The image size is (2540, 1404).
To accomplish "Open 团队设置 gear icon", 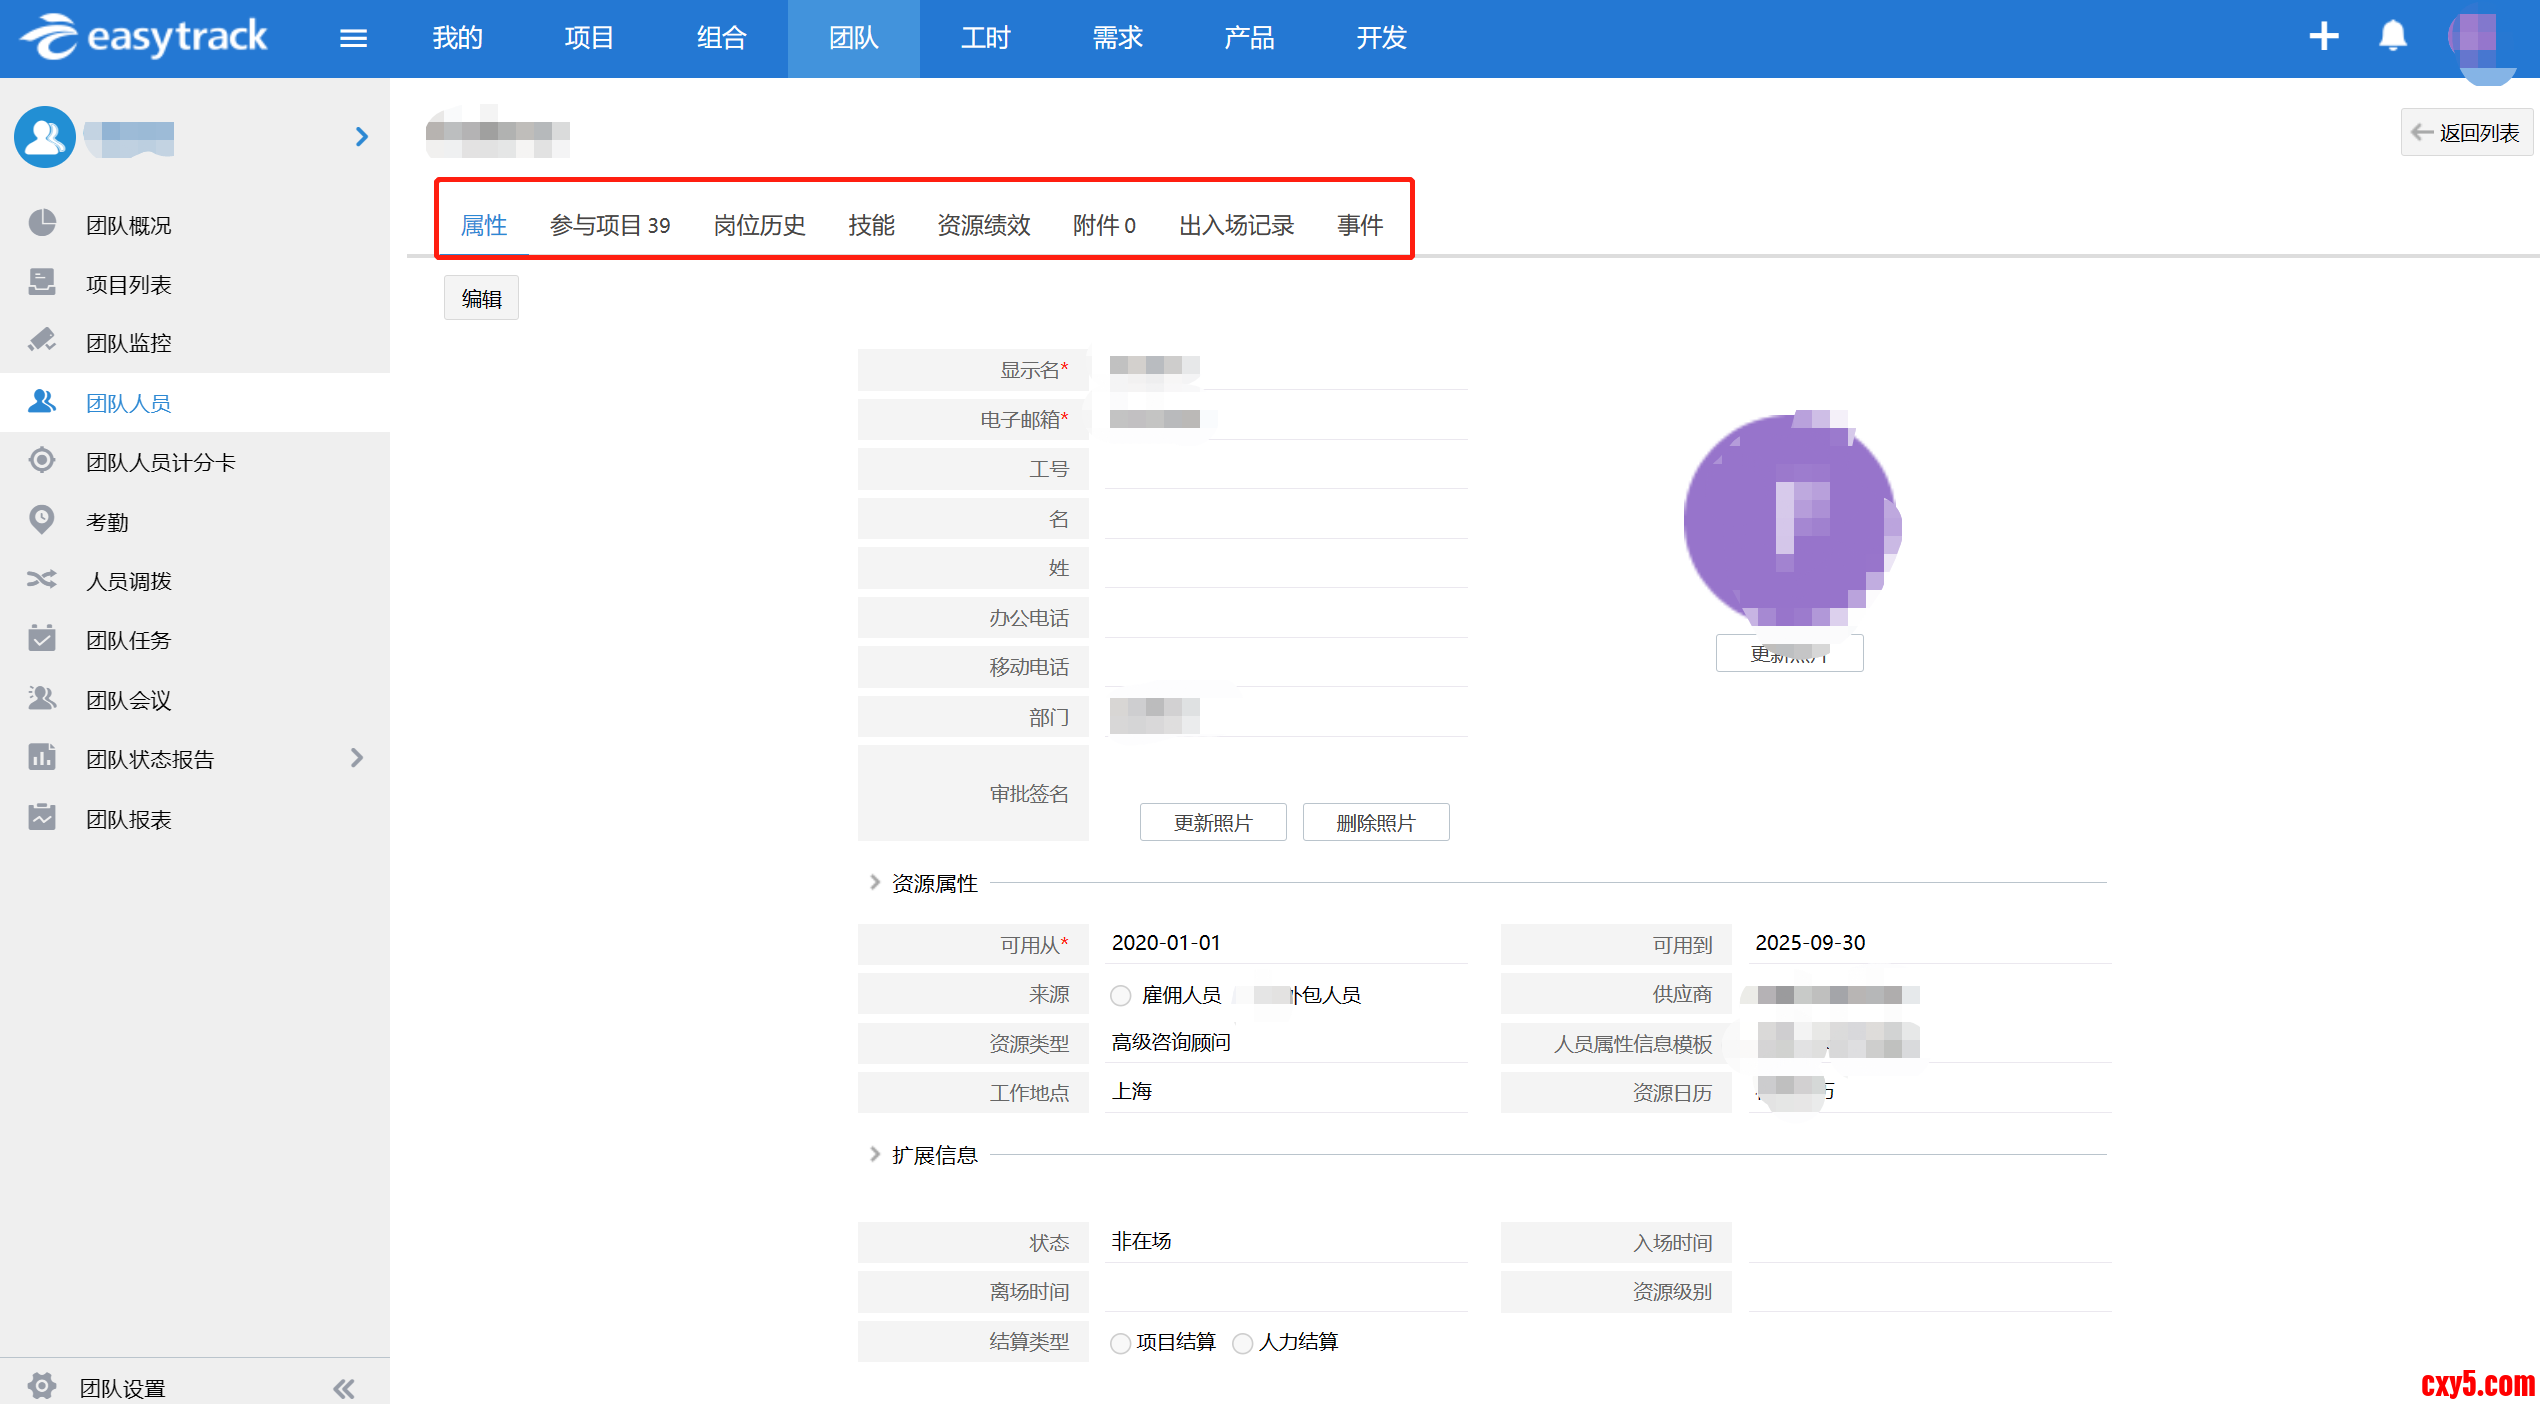I will (42, 1386).
